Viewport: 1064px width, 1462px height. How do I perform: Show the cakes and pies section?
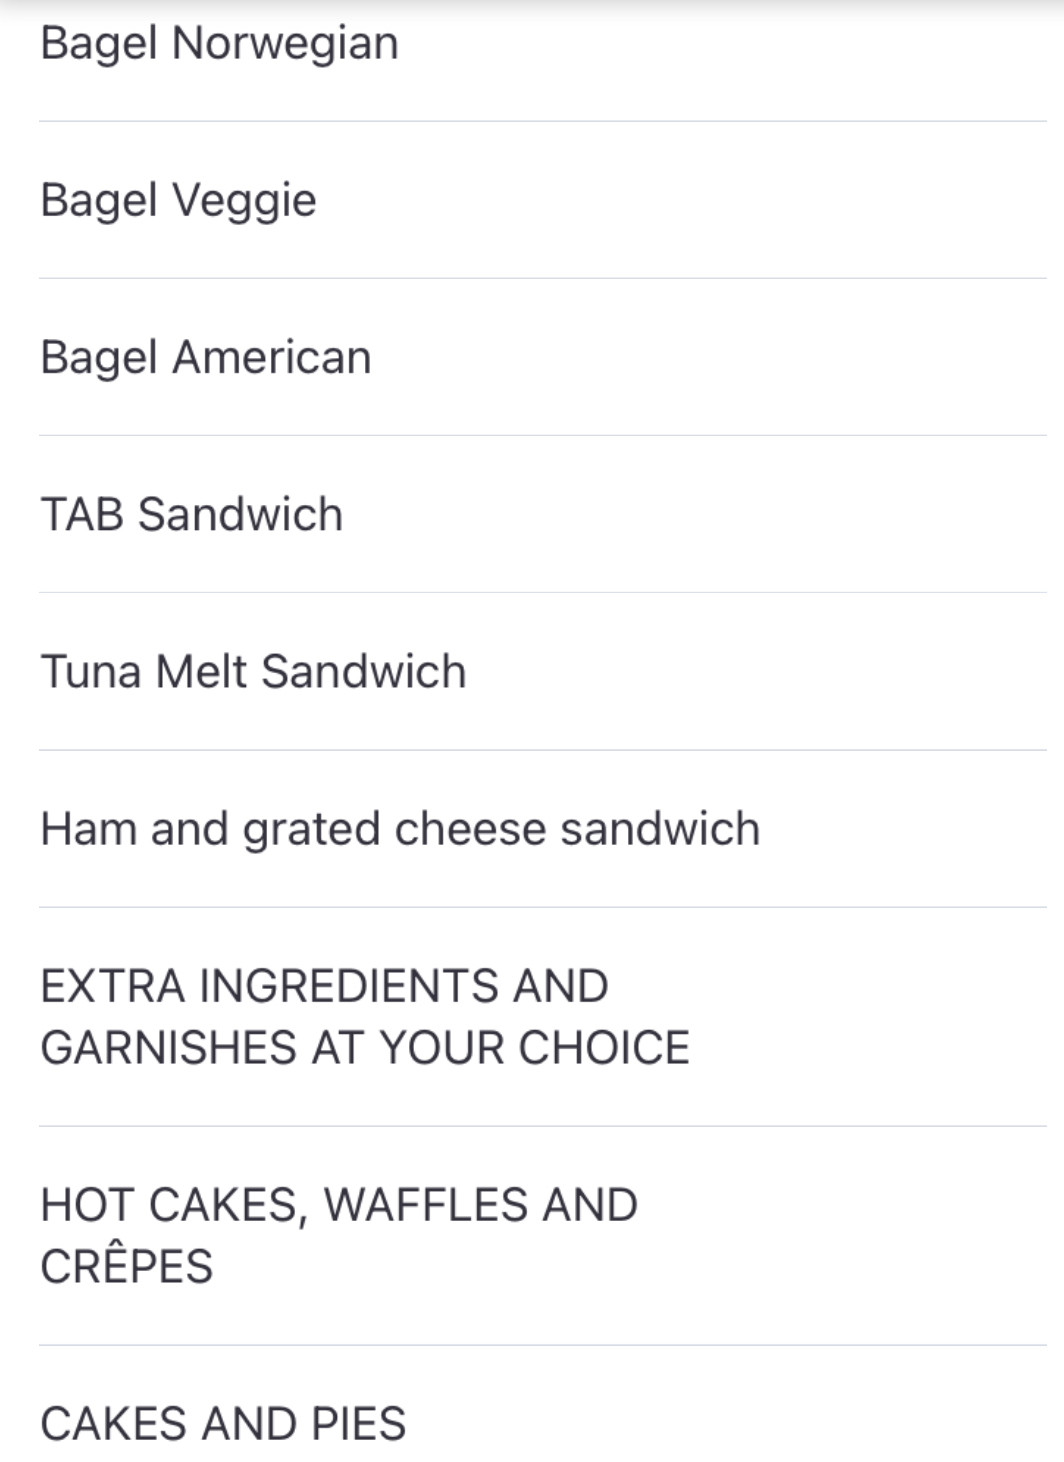223,1423
